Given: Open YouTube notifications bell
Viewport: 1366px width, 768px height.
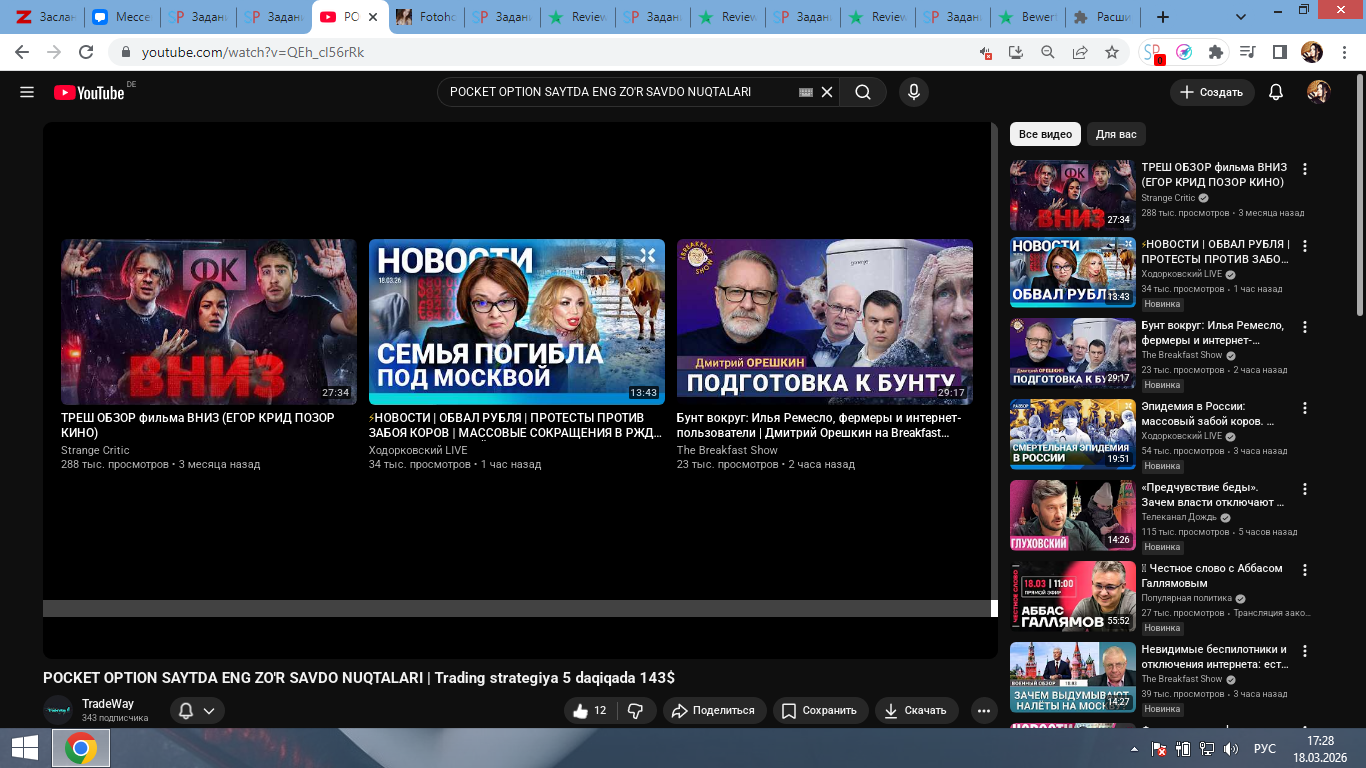Looking at the screenshot, I should tap(1275, 92).
